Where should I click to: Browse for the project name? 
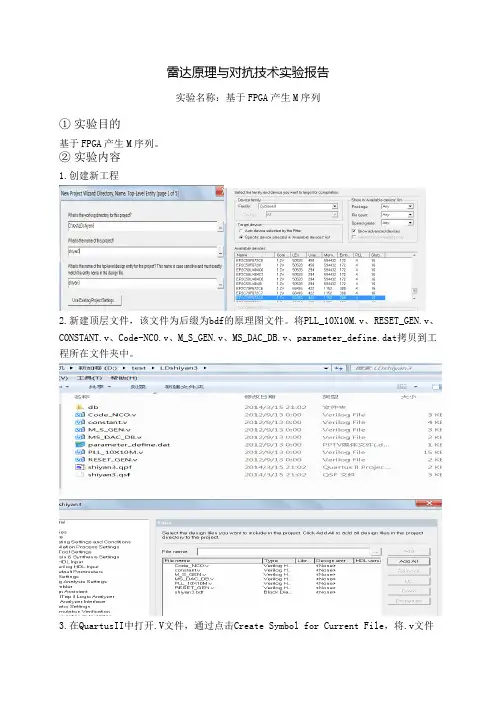coord(220,253)
